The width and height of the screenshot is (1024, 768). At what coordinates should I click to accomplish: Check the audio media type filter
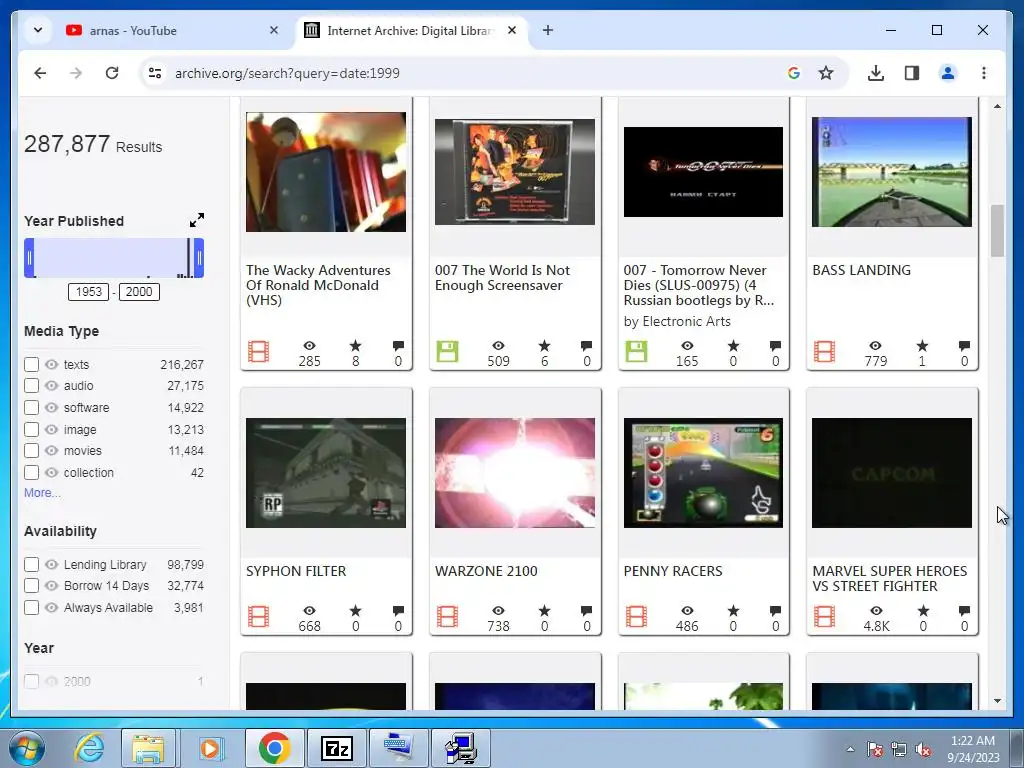(x=31, y=386)
